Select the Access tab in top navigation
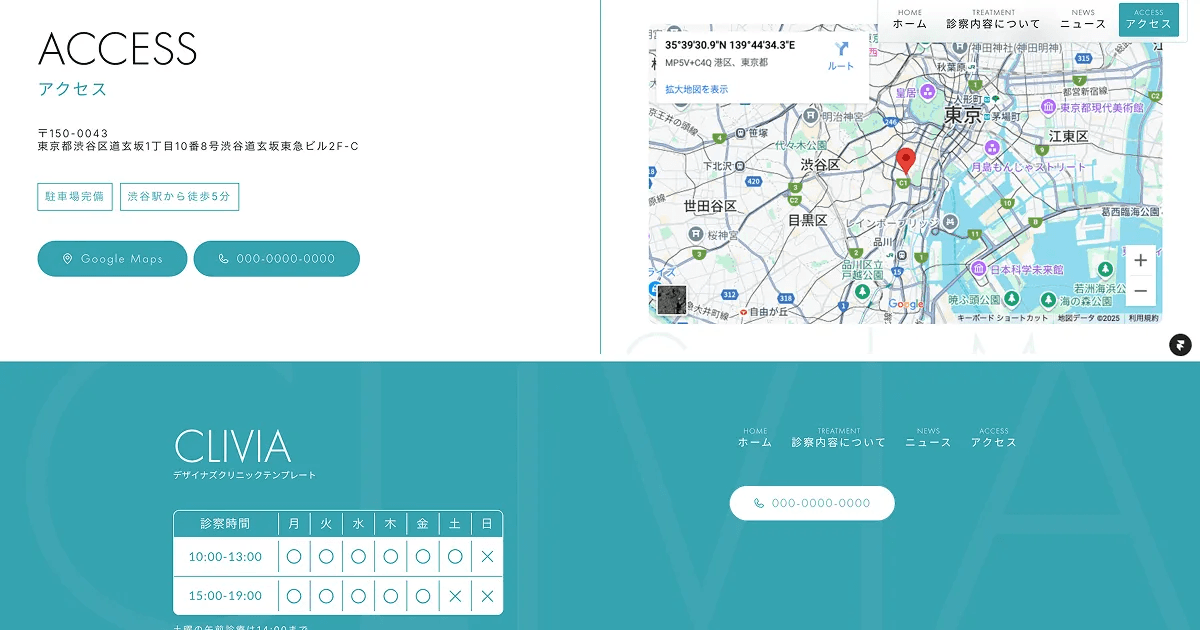 (x=1148, y=19)
